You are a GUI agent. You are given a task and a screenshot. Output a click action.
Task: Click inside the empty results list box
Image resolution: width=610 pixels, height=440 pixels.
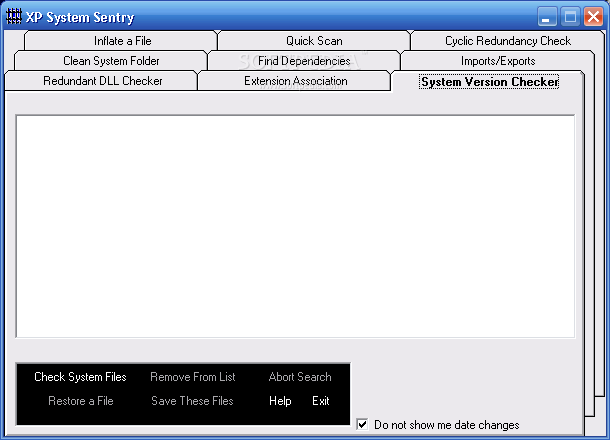click(x=295, y=226)
